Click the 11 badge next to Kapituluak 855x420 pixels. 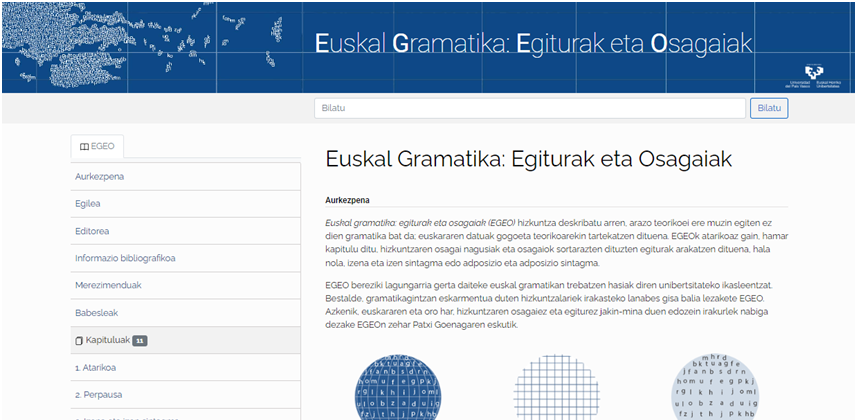140,341
